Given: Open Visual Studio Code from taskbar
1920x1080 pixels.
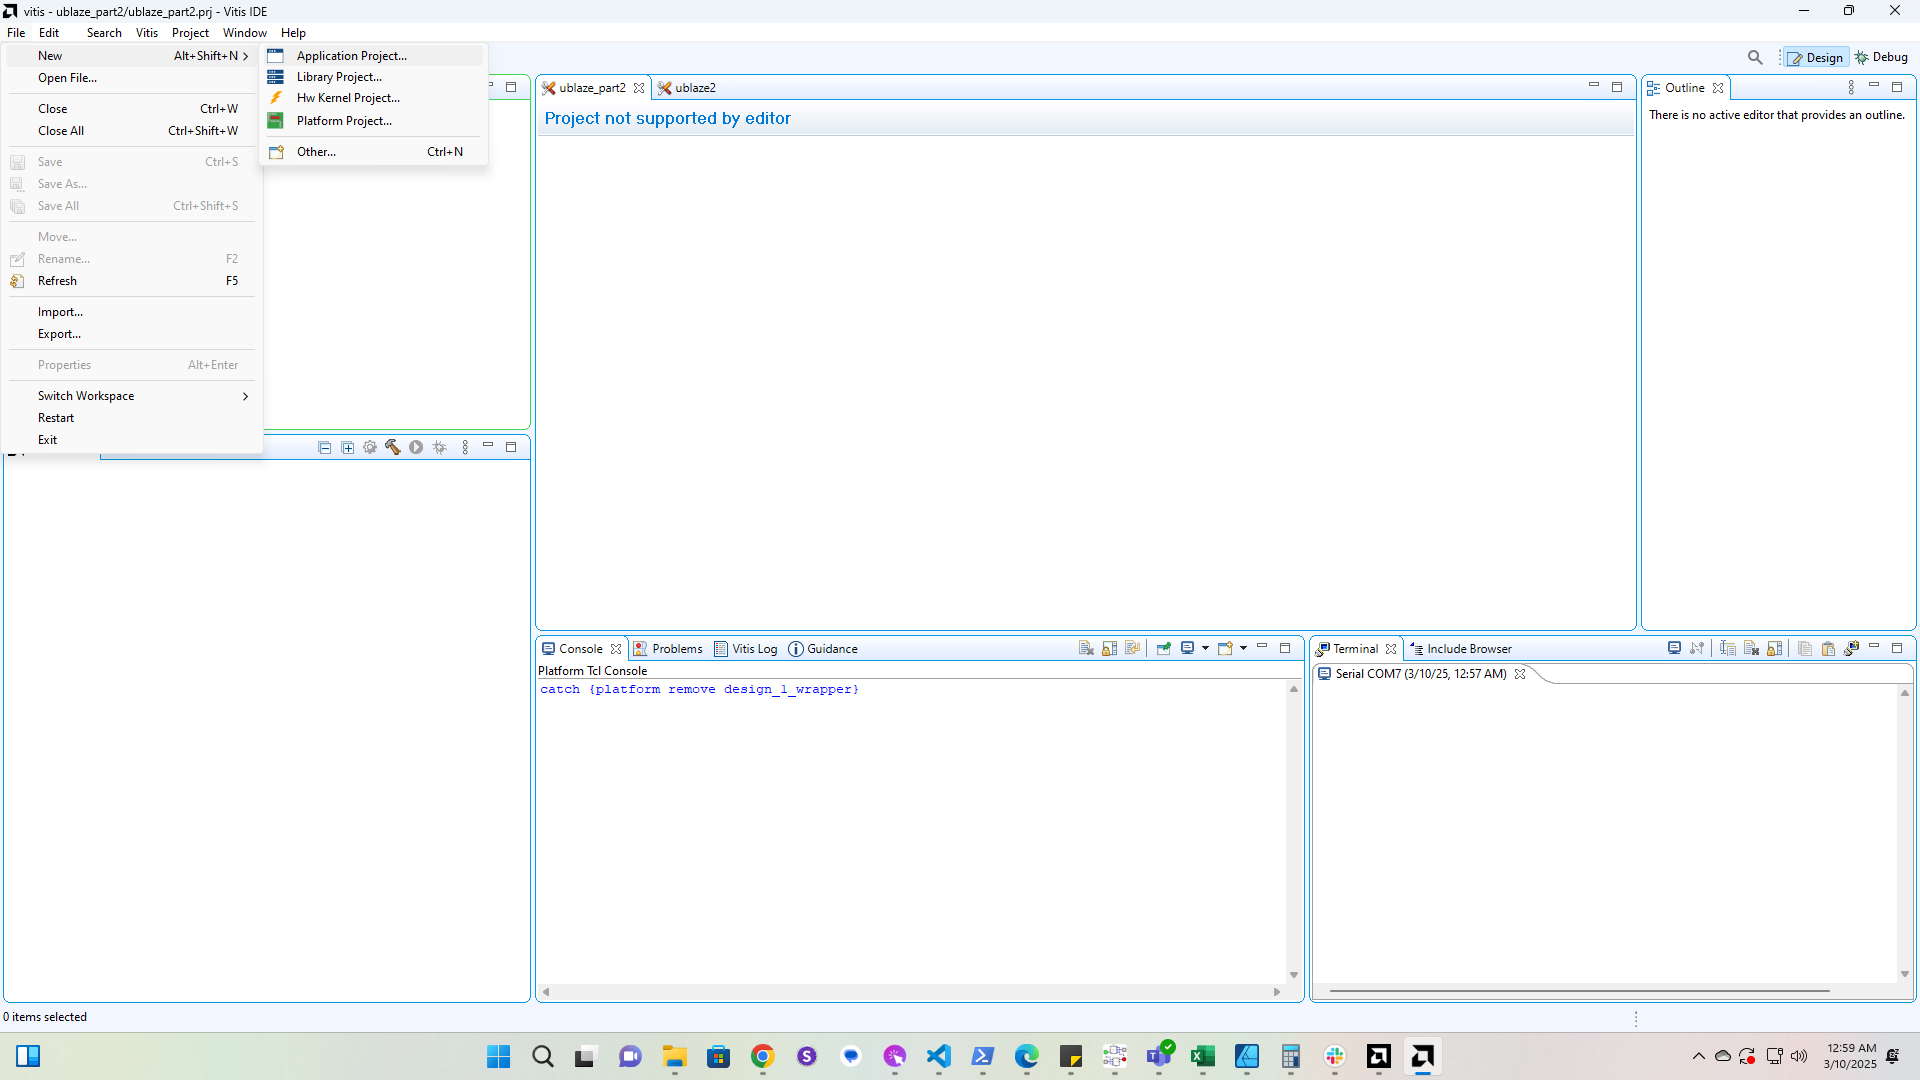Looking at the screenshot, I should point(939,1057).
